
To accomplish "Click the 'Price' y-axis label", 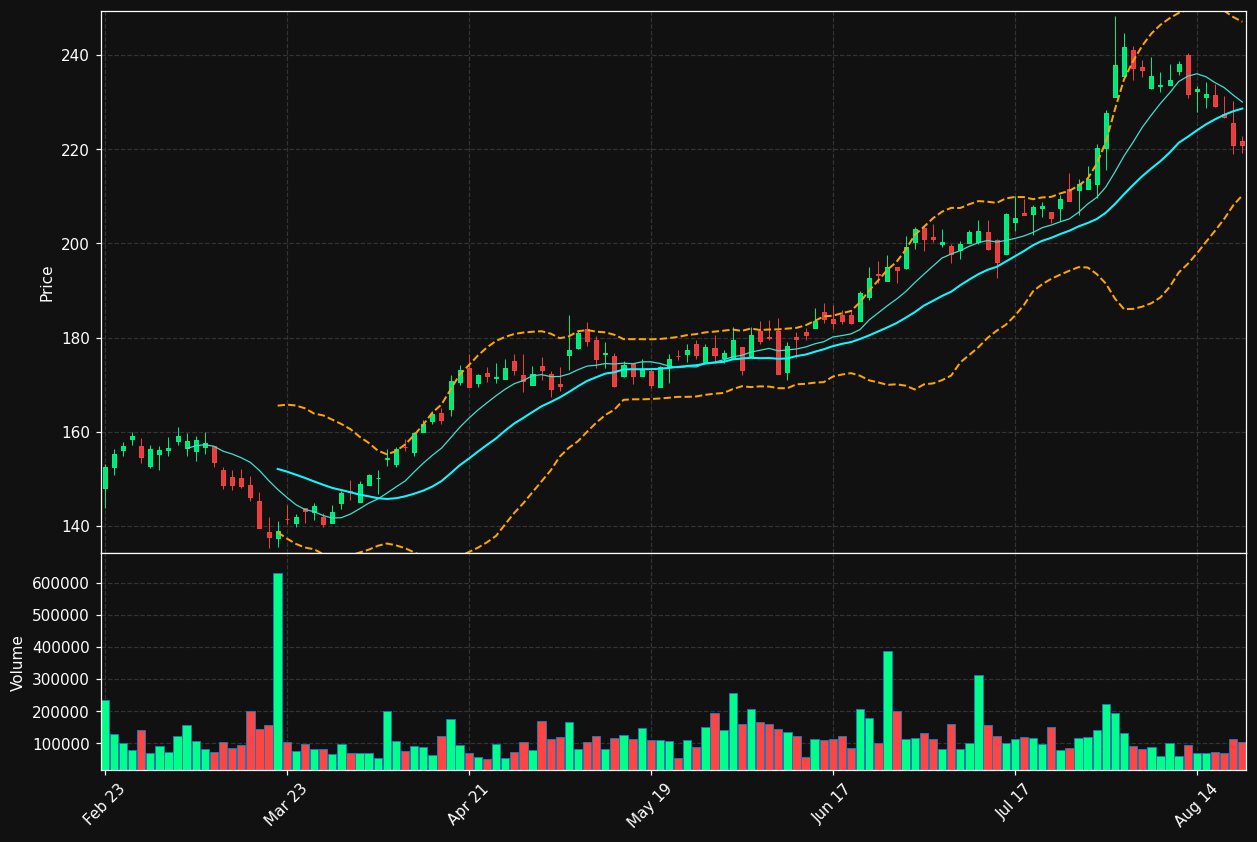I will click(47, 283).
